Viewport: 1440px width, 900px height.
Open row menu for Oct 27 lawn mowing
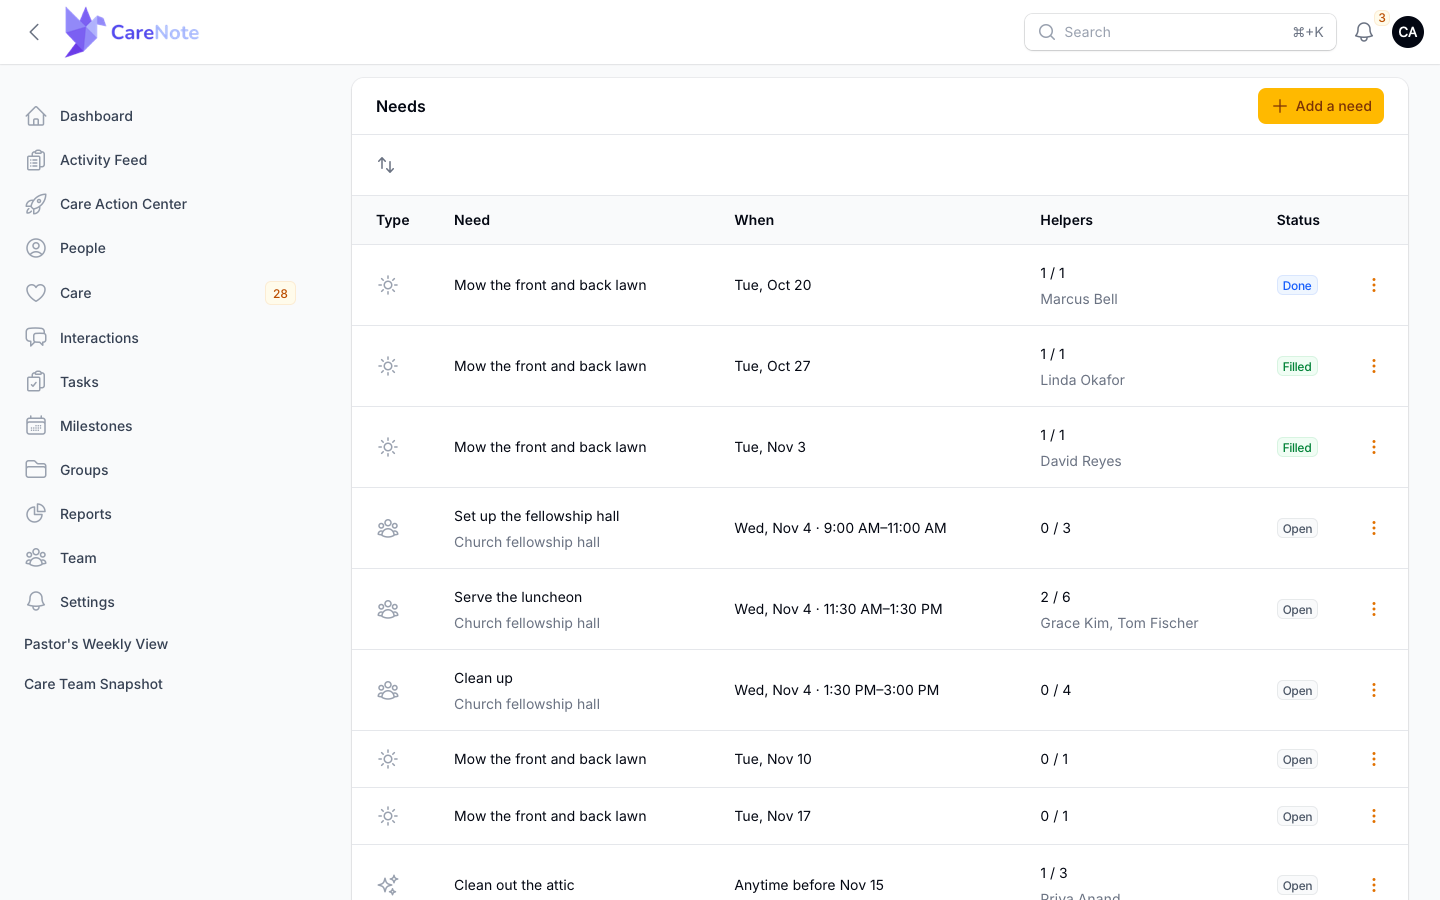[1374, 366]
